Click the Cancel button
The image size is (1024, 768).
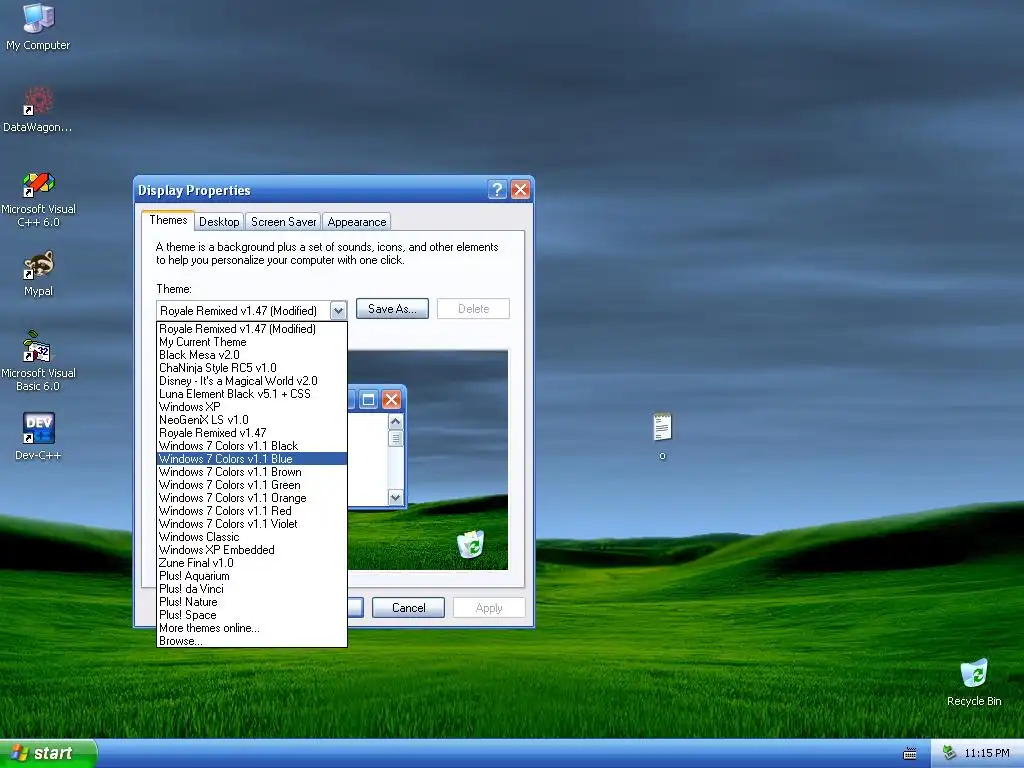point(408,608)
